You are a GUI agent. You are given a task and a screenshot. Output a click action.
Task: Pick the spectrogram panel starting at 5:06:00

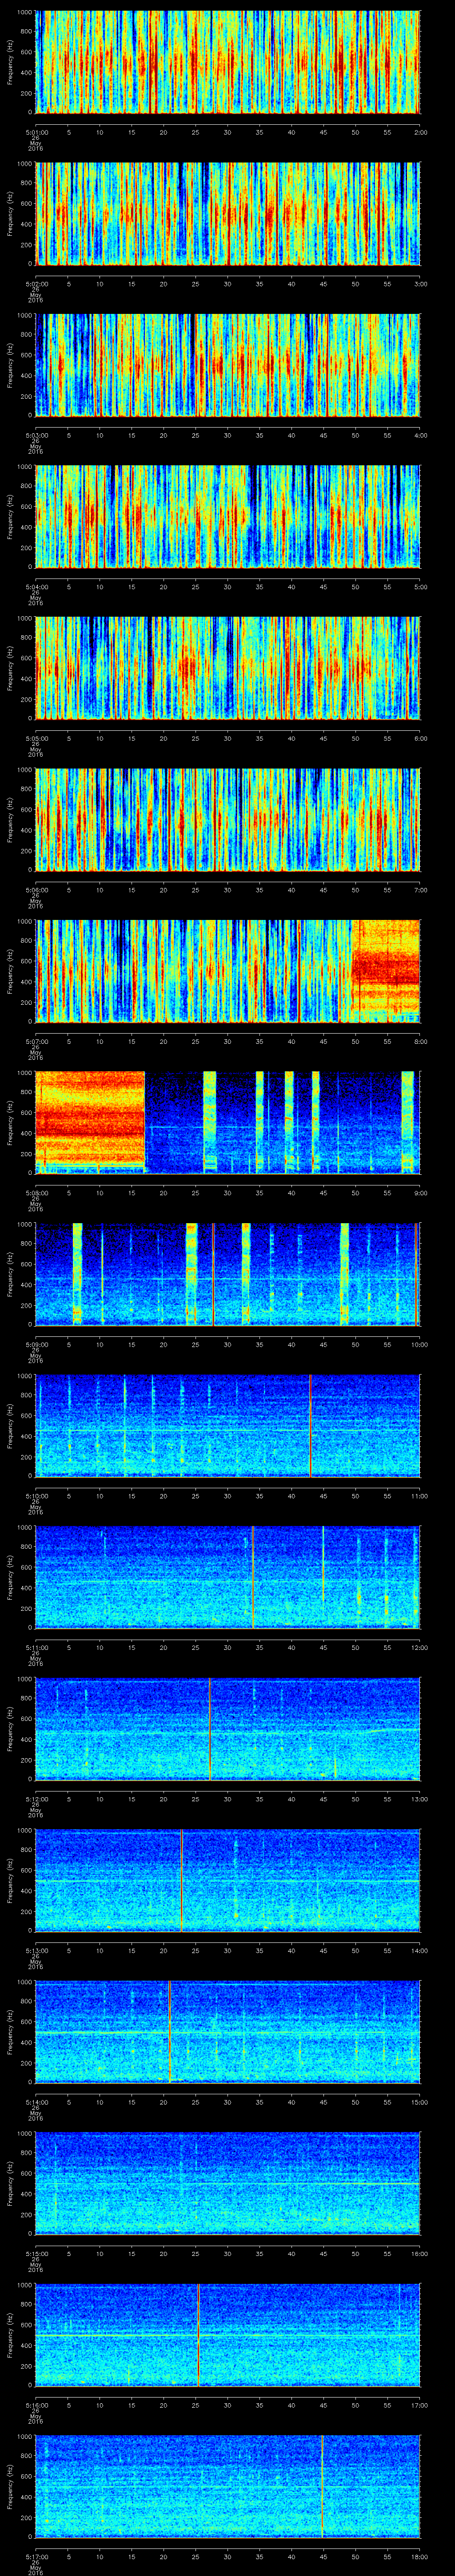tap(228, 819)
